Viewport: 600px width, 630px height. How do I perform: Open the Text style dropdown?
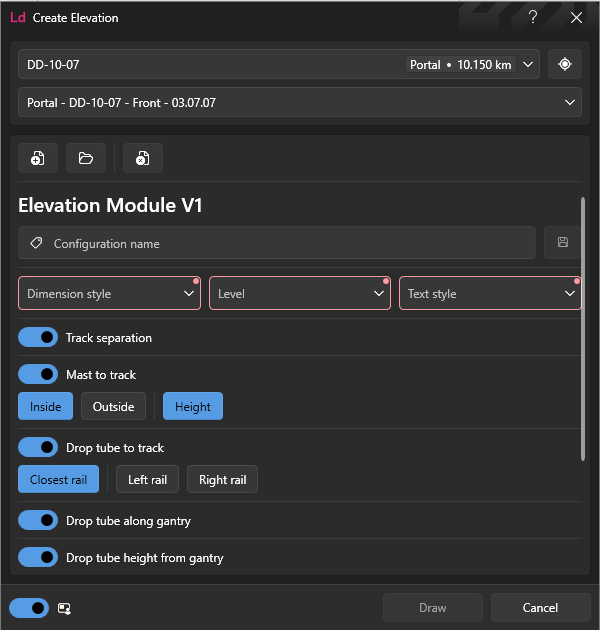pyautogui.click(x=490, y=293)
